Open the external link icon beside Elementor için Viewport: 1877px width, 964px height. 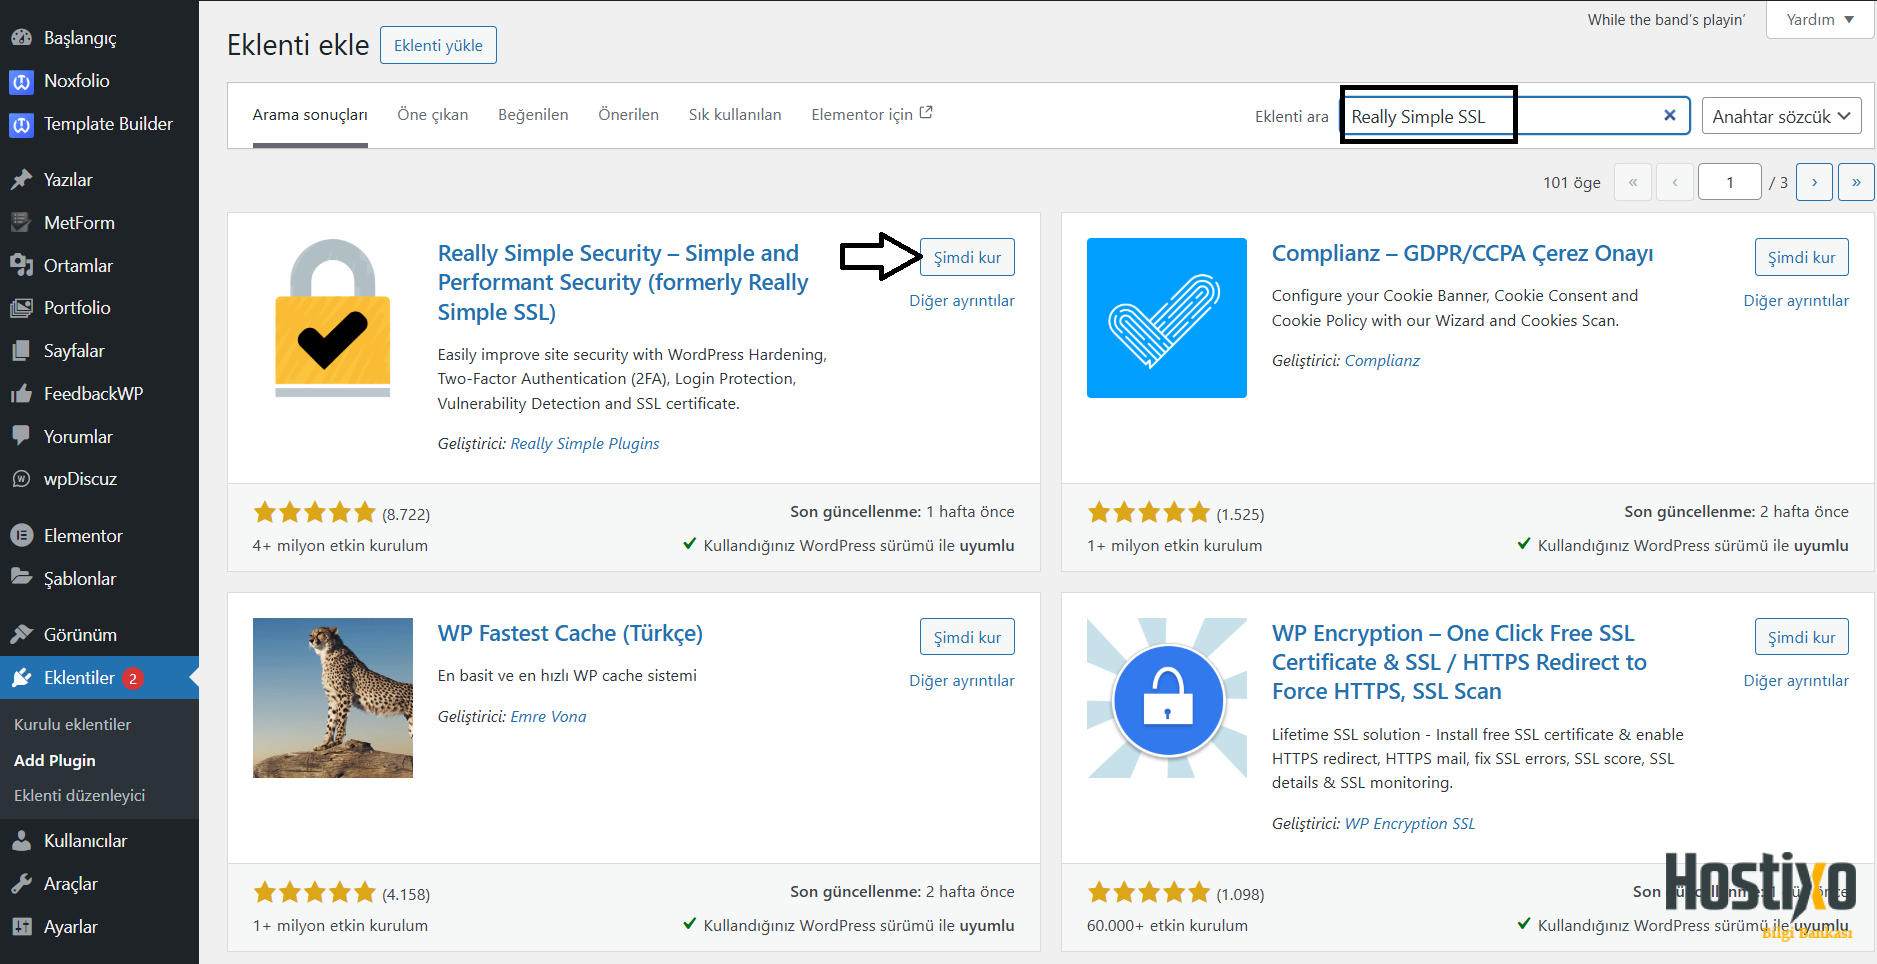pos(926,113)
